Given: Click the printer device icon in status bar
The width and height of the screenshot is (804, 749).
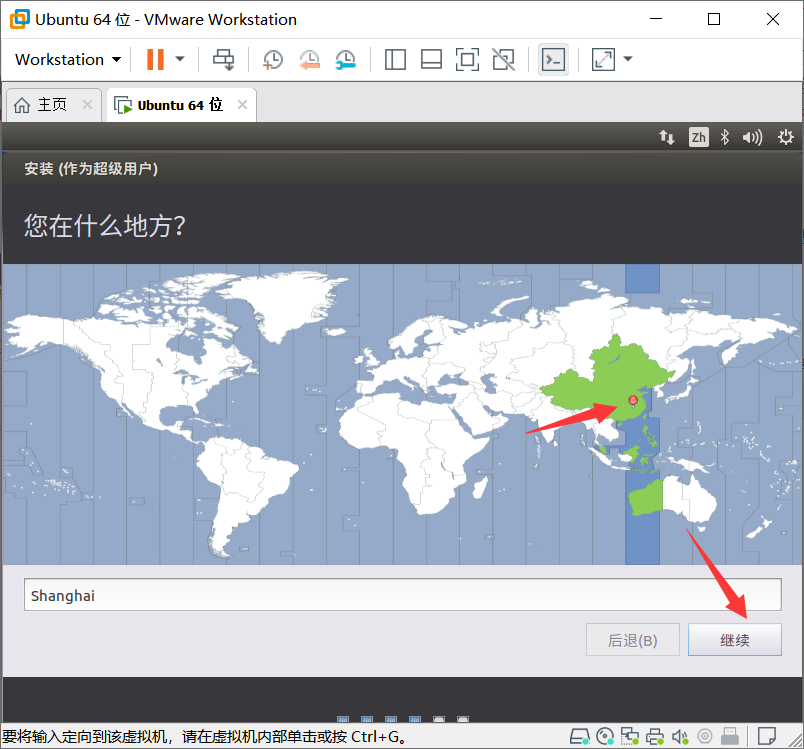Looking at the screenshot, I should (655, 736).
